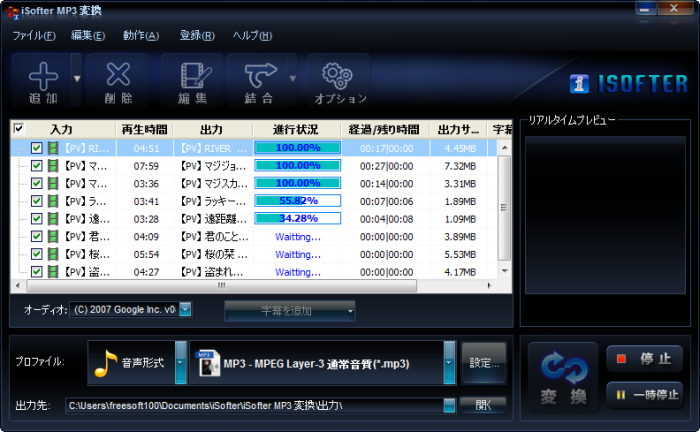Screen dimensions: 700x432
Task: Click film icon of the 04:27 row
Action: point(53,271)
